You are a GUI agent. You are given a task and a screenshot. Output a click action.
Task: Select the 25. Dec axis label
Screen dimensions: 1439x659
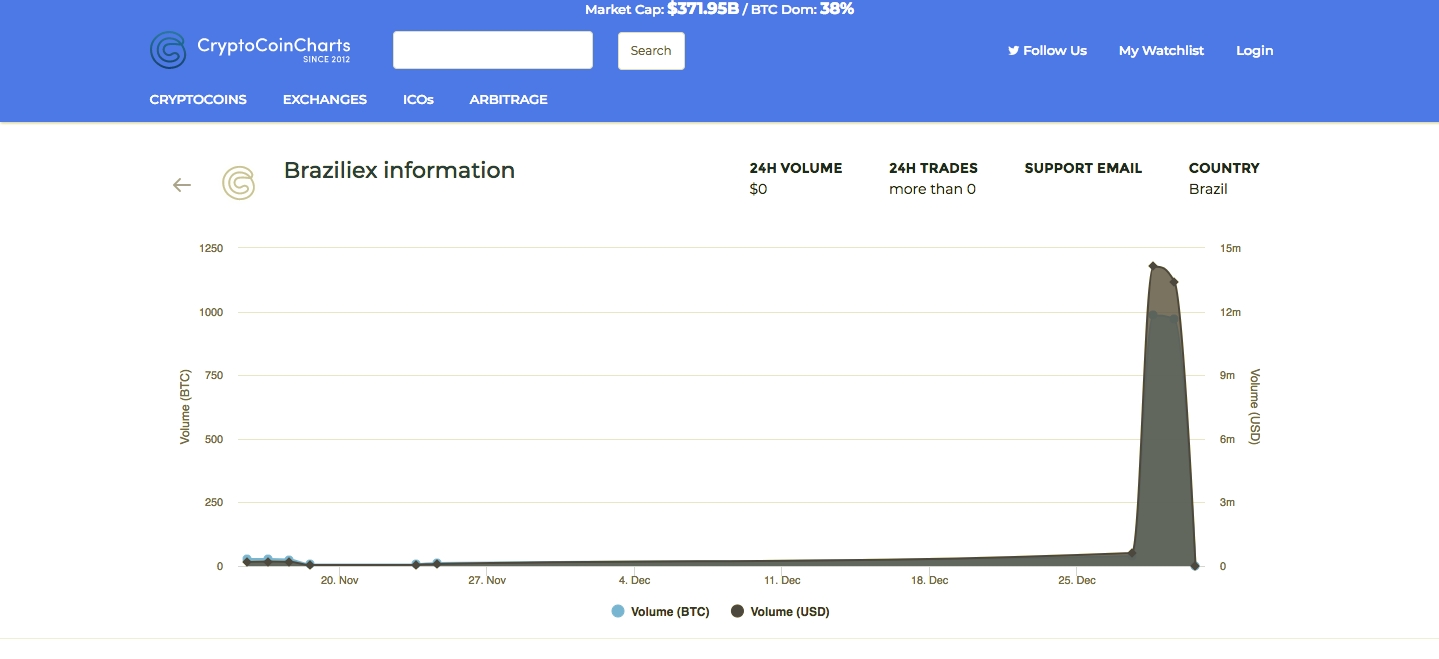[1077, 580]
